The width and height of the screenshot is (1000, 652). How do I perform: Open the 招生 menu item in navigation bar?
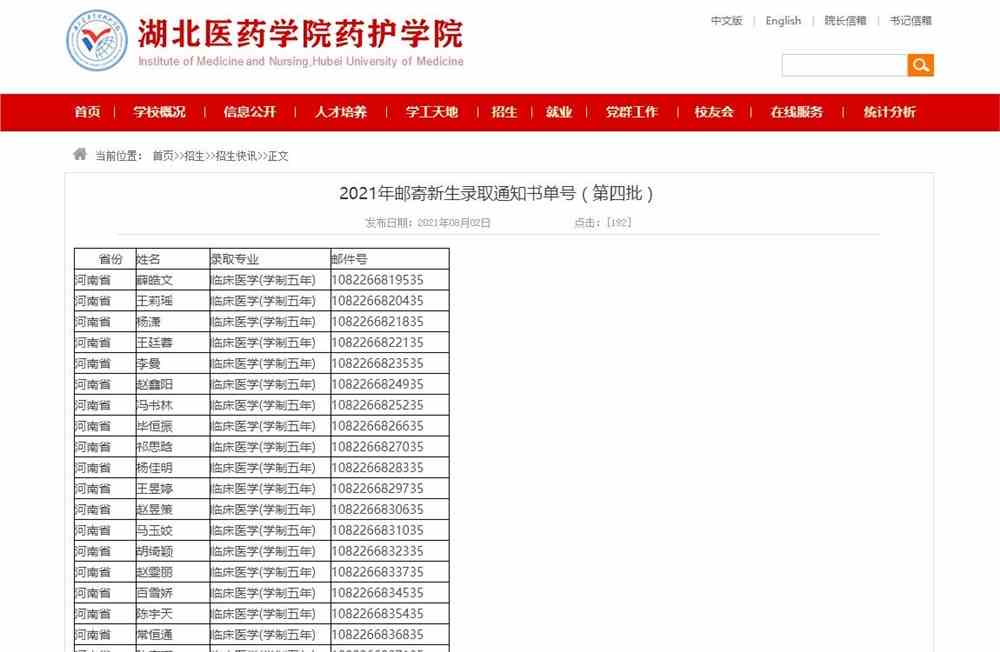pyautogui.click(x=504, y=112)
